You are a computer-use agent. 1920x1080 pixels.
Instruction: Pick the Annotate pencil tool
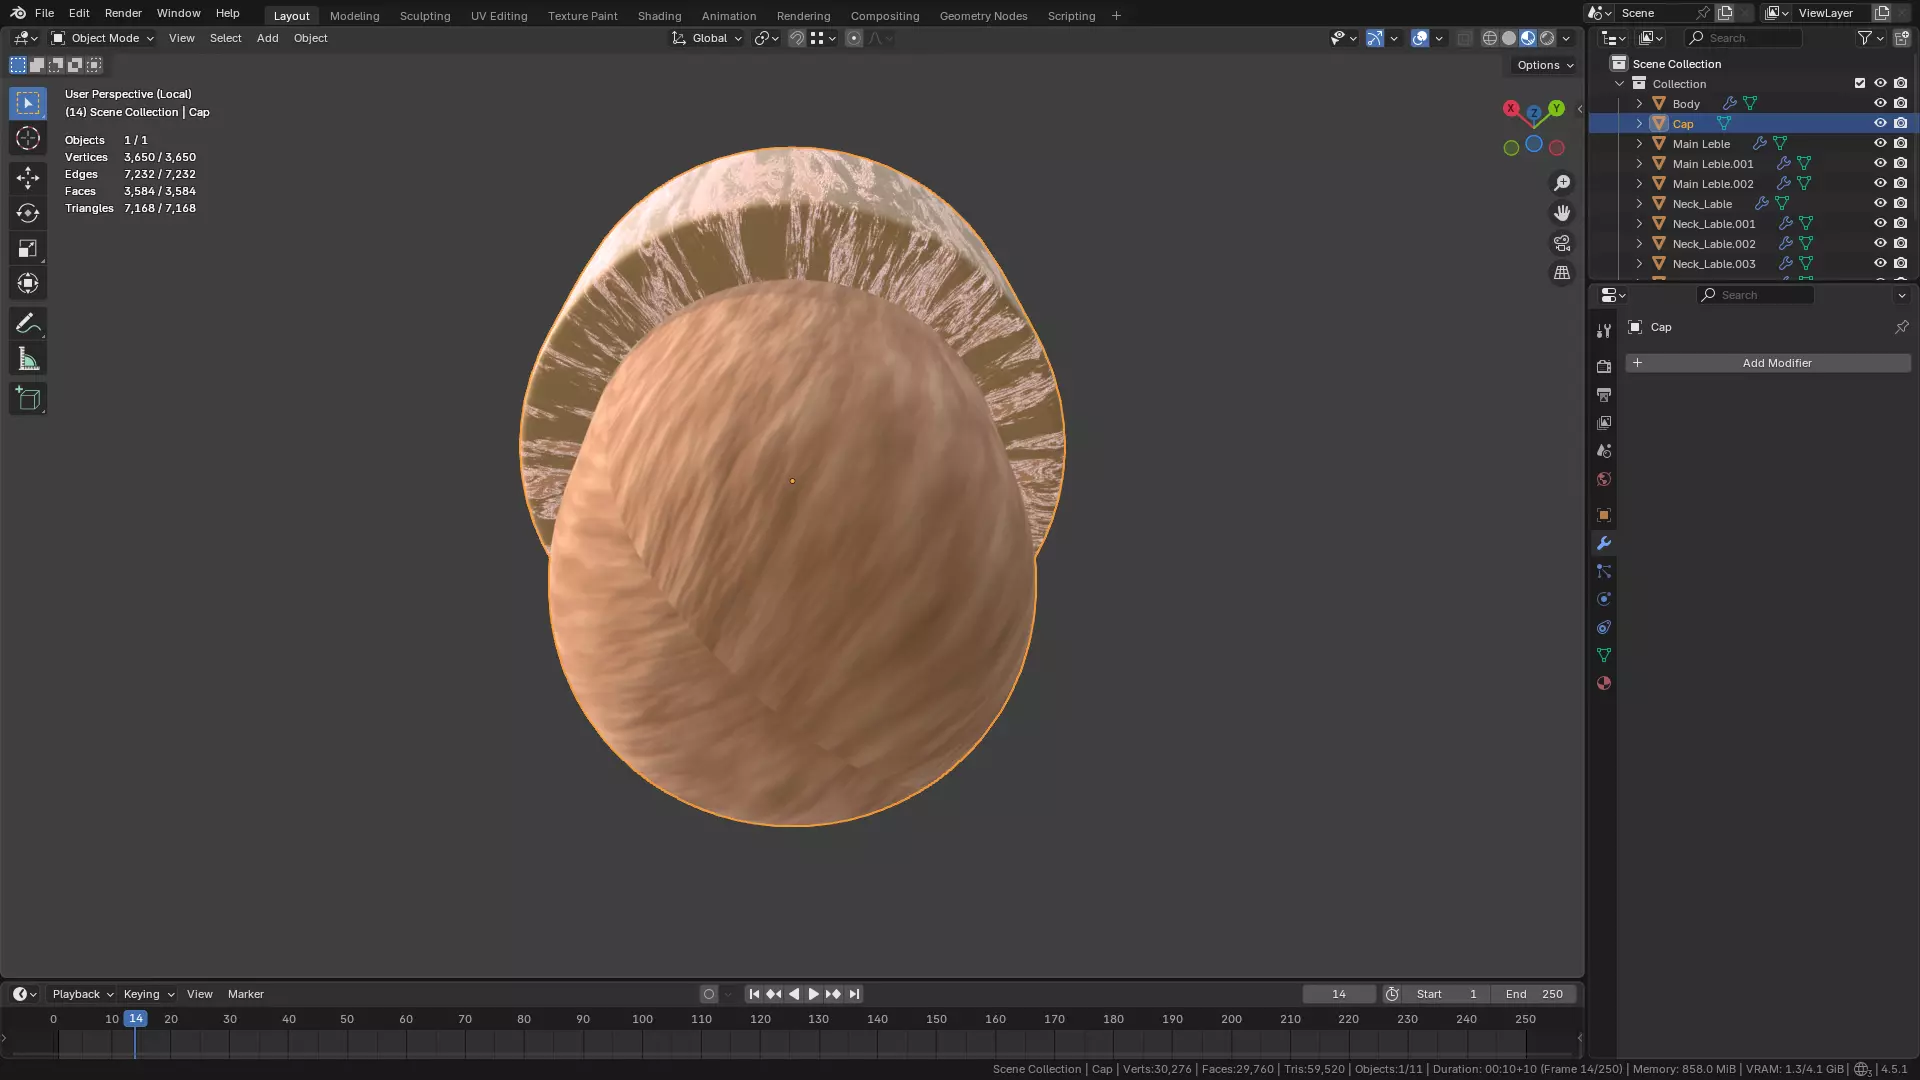pos(28,324)
